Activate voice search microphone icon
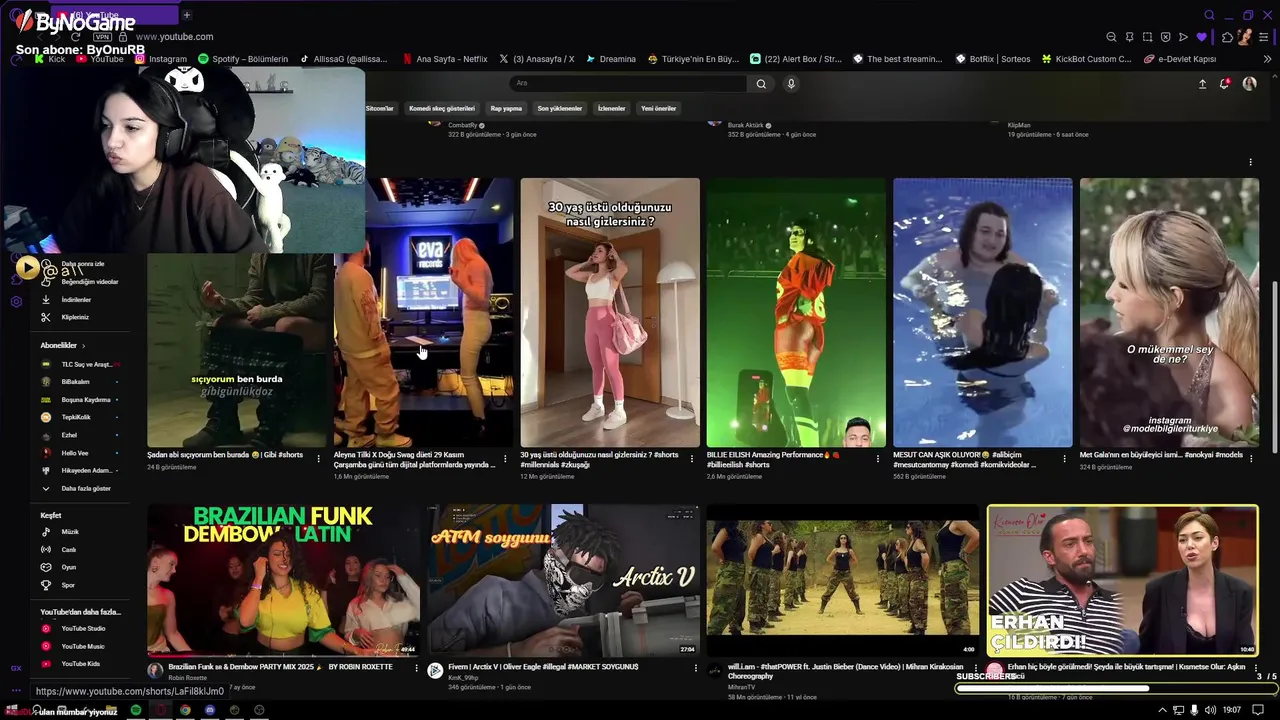The height and width of the screenshot is (720, 1280). 791,84
